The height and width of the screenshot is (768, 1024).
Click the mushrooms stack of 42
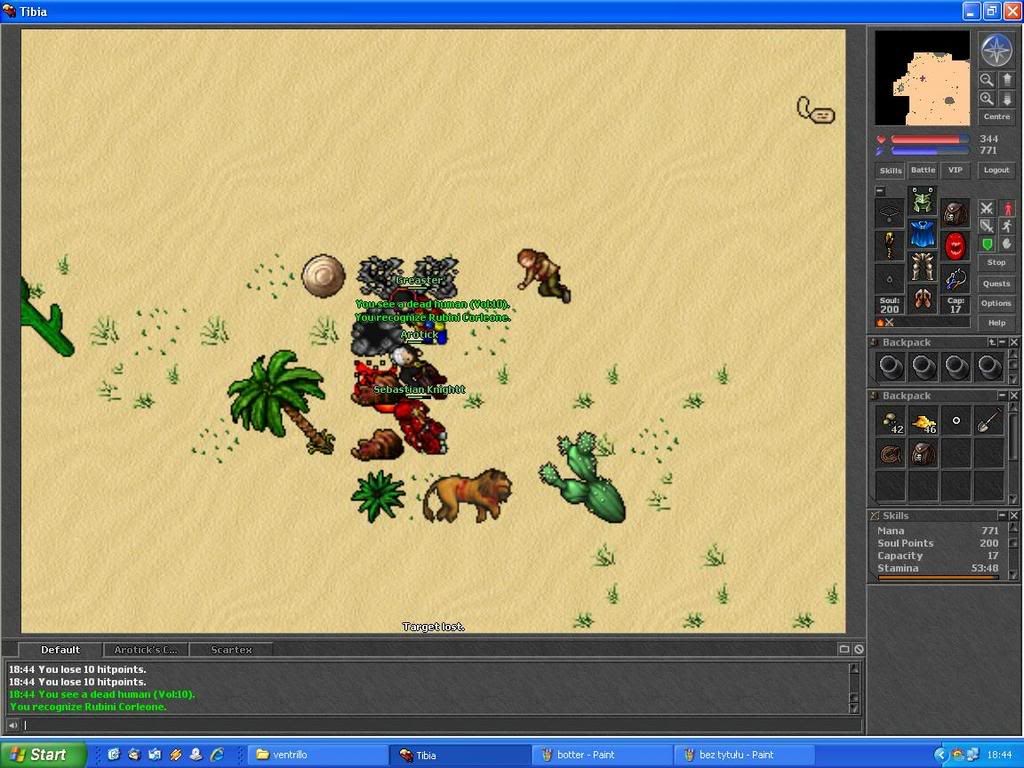891,421
